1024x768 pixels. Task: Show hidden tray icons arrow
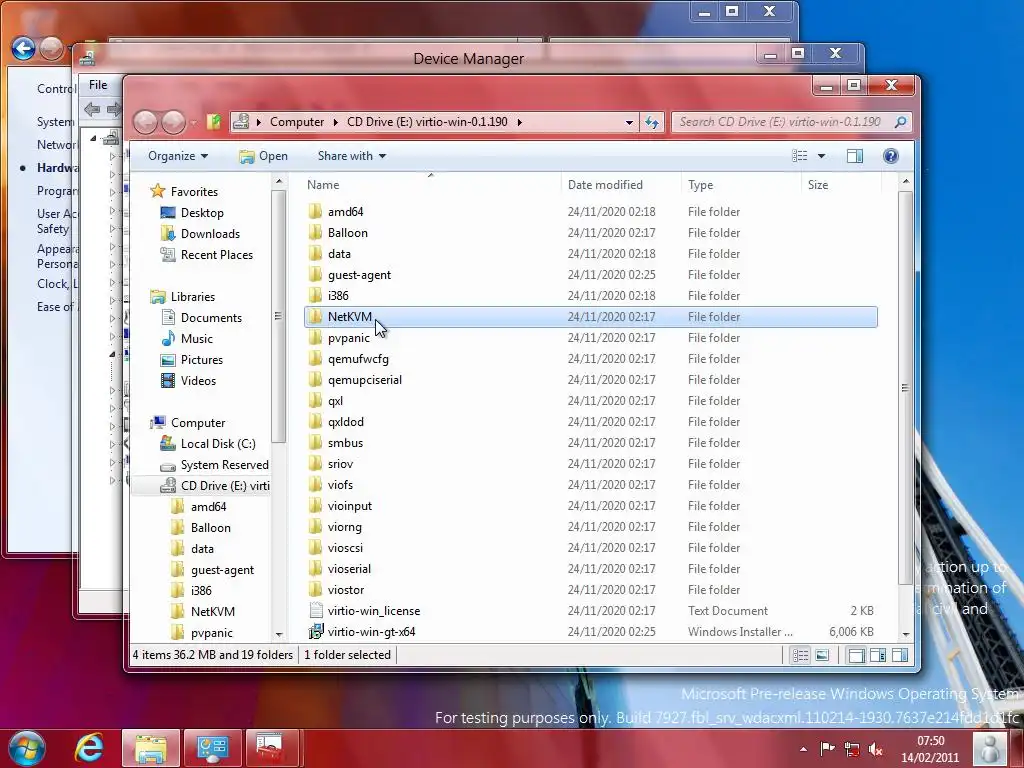click(803, 749)
